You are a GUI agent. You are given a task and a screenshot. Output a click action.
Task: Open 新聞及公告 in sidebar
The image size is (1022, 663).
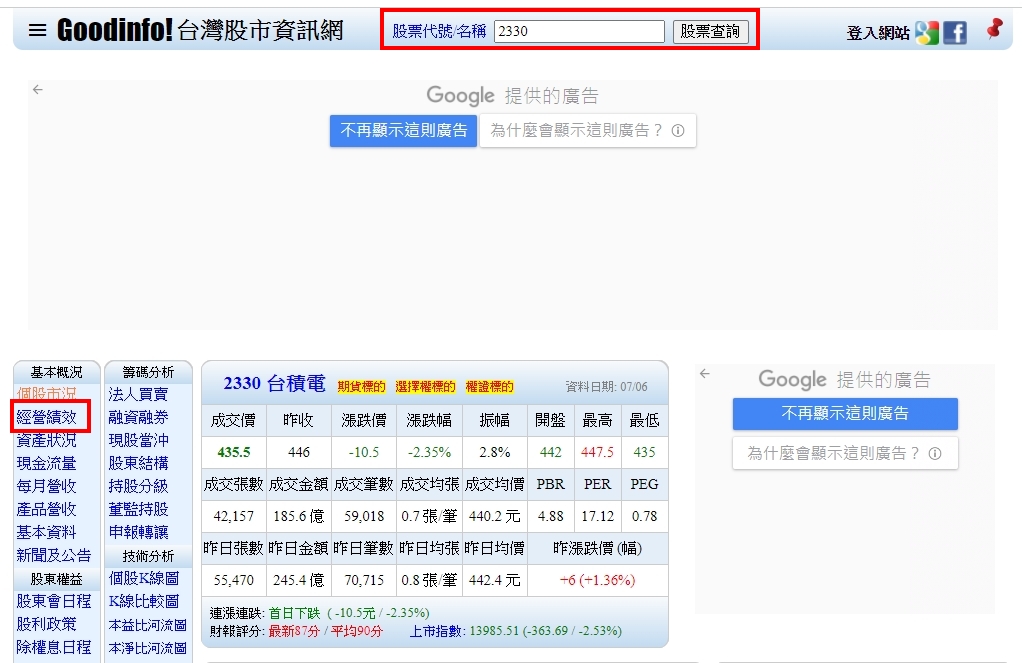54,555
